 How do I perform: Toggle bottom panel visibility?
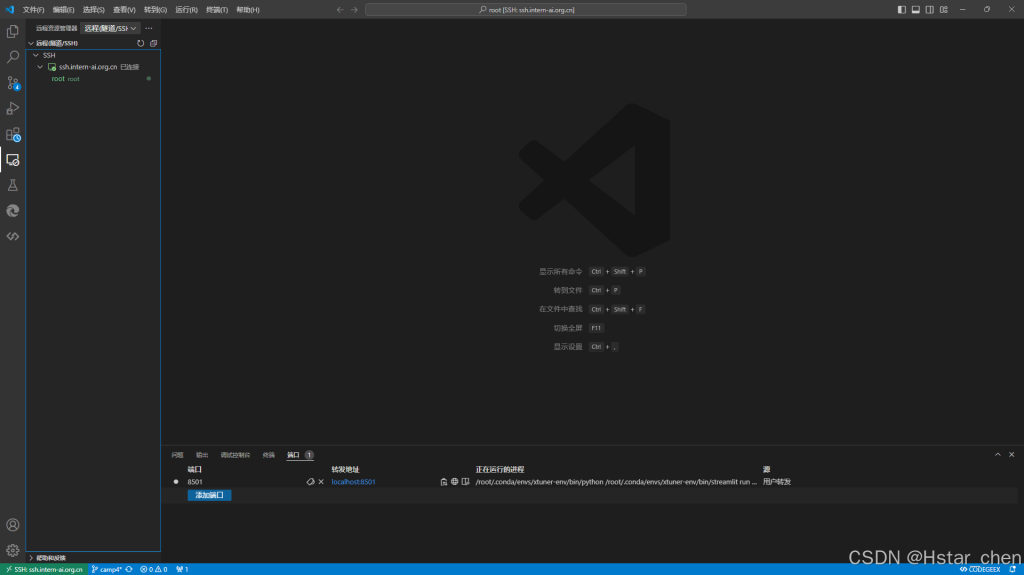916,10
